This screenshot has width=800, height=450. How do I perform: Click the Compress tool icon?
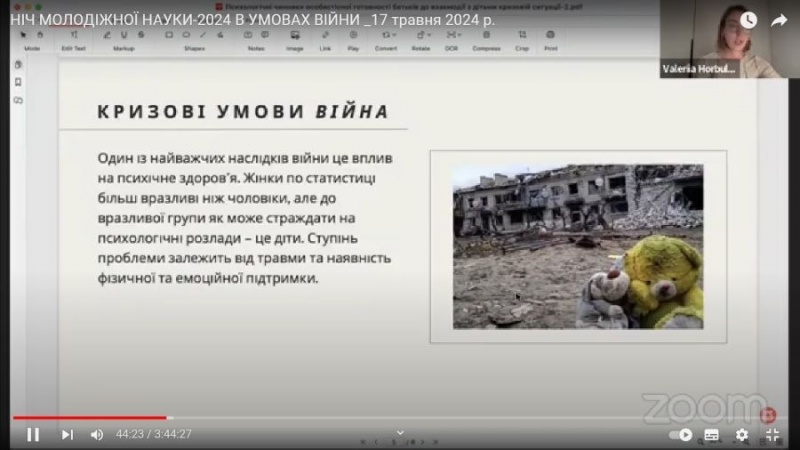[486, 37]
